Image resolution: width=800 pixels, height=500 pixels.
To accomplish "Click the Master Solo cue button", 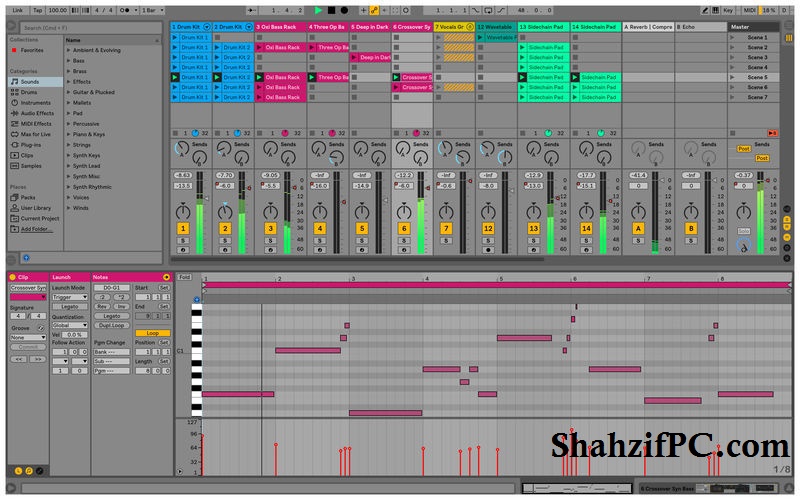I will pyautogui.click(x=743, y=231).
